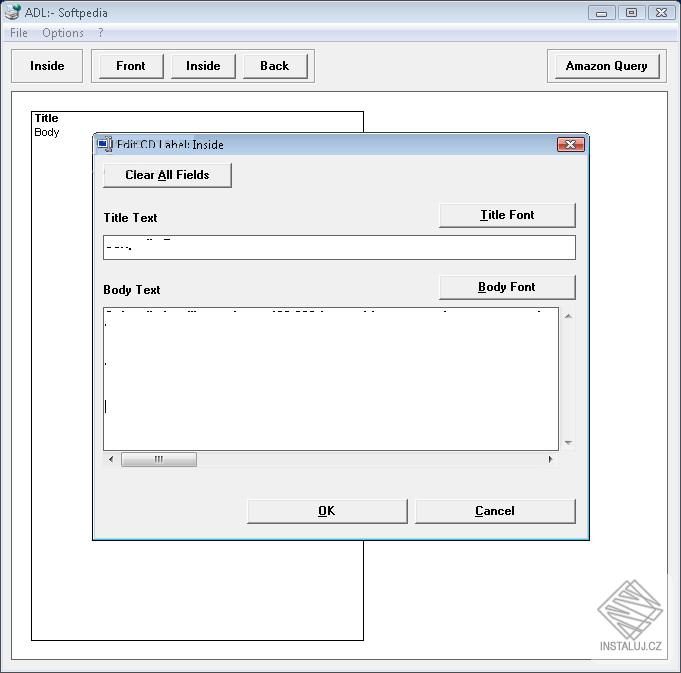Select the Inside button between Front and Back
This screenshot has height=673, width=681.
(203, 66)
